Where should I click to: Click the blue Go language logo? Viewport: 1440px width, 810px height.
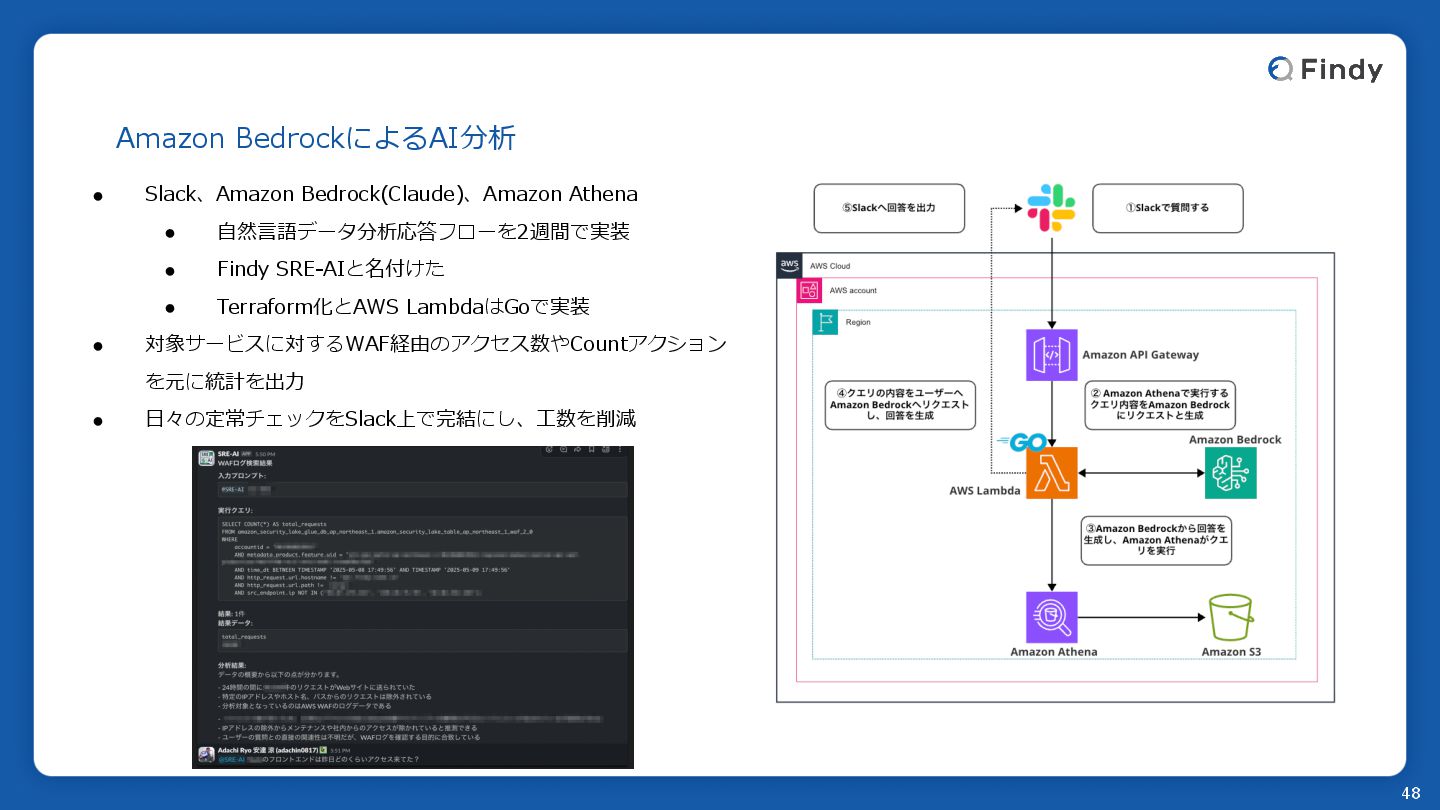pyautogui.click(x=1021, y=441)
